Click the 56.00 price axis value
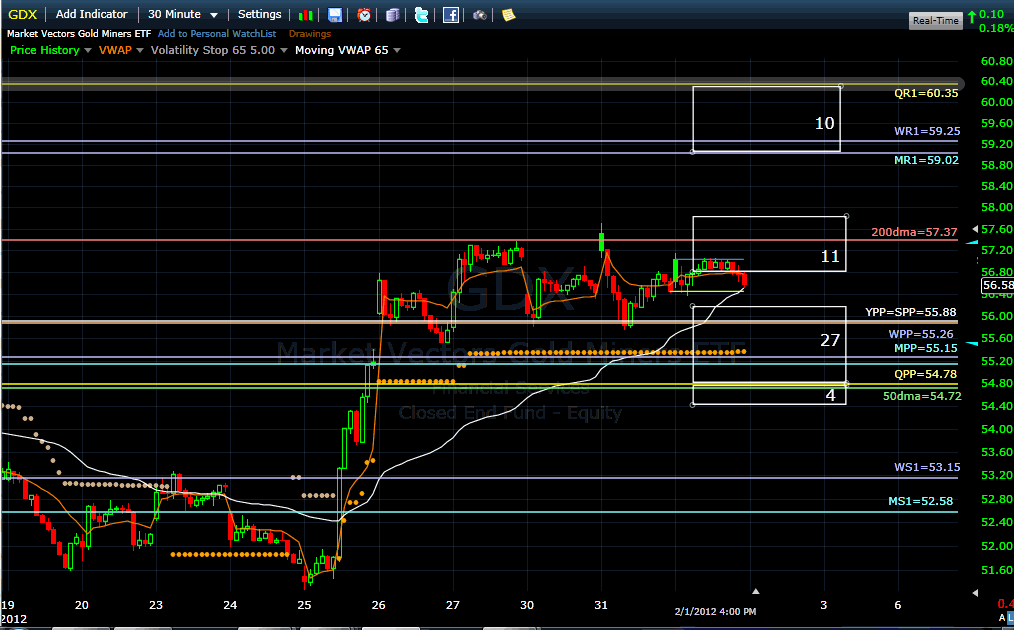The width and height of the screenshot is (1014, 630). tap(997, 316)
